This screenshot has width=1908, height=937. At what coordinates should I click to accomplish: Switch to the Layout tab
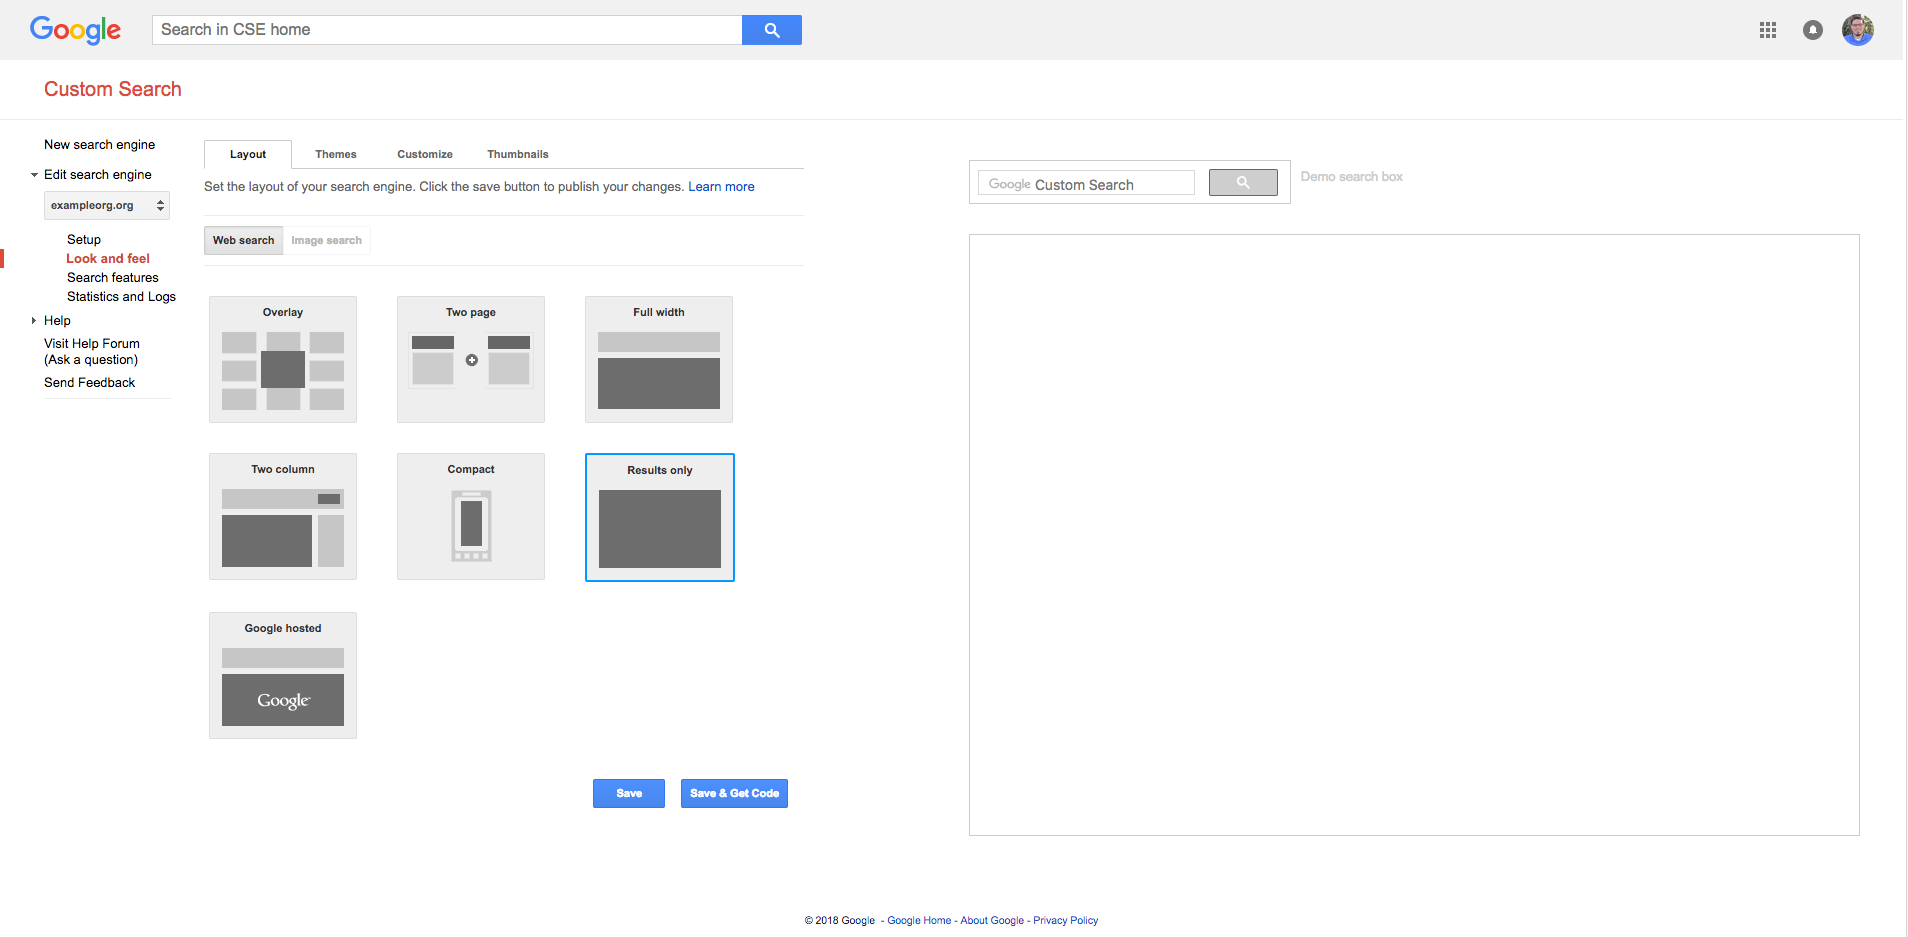[248, 154]
